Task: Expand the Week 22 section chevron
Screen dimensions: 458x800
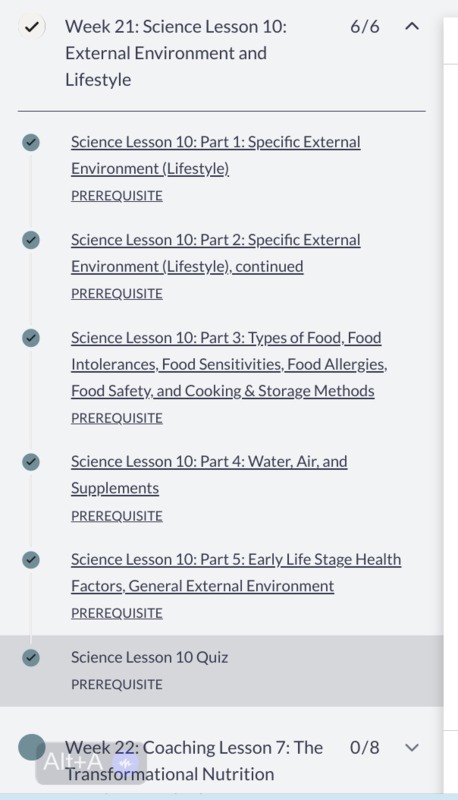Action: pos(412,748)
